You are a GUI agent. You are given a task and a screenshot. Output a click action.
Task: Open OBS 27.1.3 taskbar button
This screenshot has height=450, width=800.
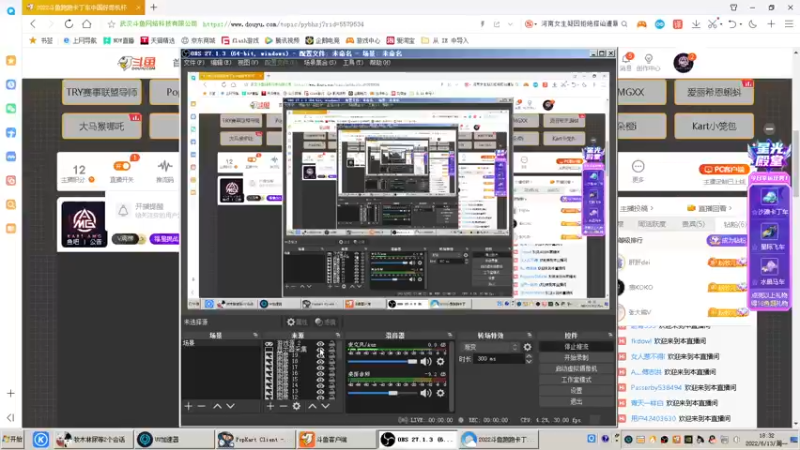(x=416, y=439)
